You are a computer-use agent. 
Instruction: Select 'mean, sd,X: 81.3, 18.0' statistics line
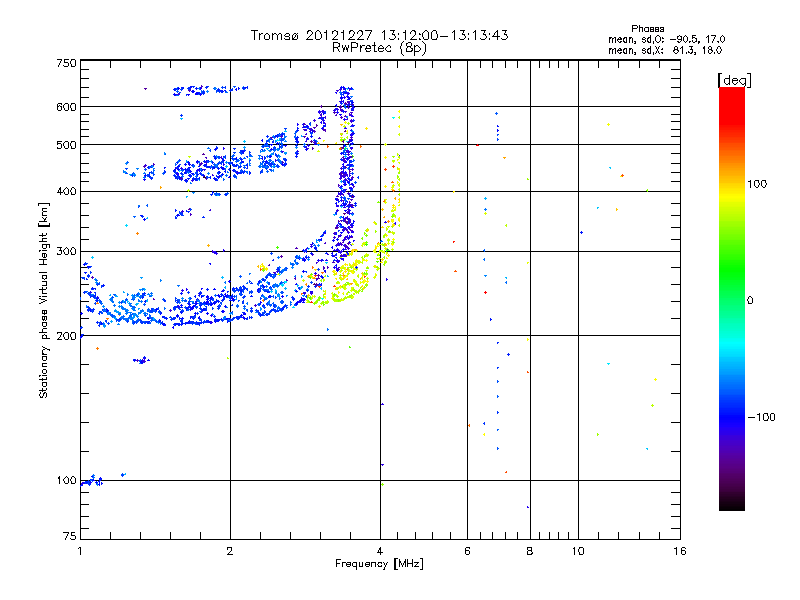click(x=665, y=50)
